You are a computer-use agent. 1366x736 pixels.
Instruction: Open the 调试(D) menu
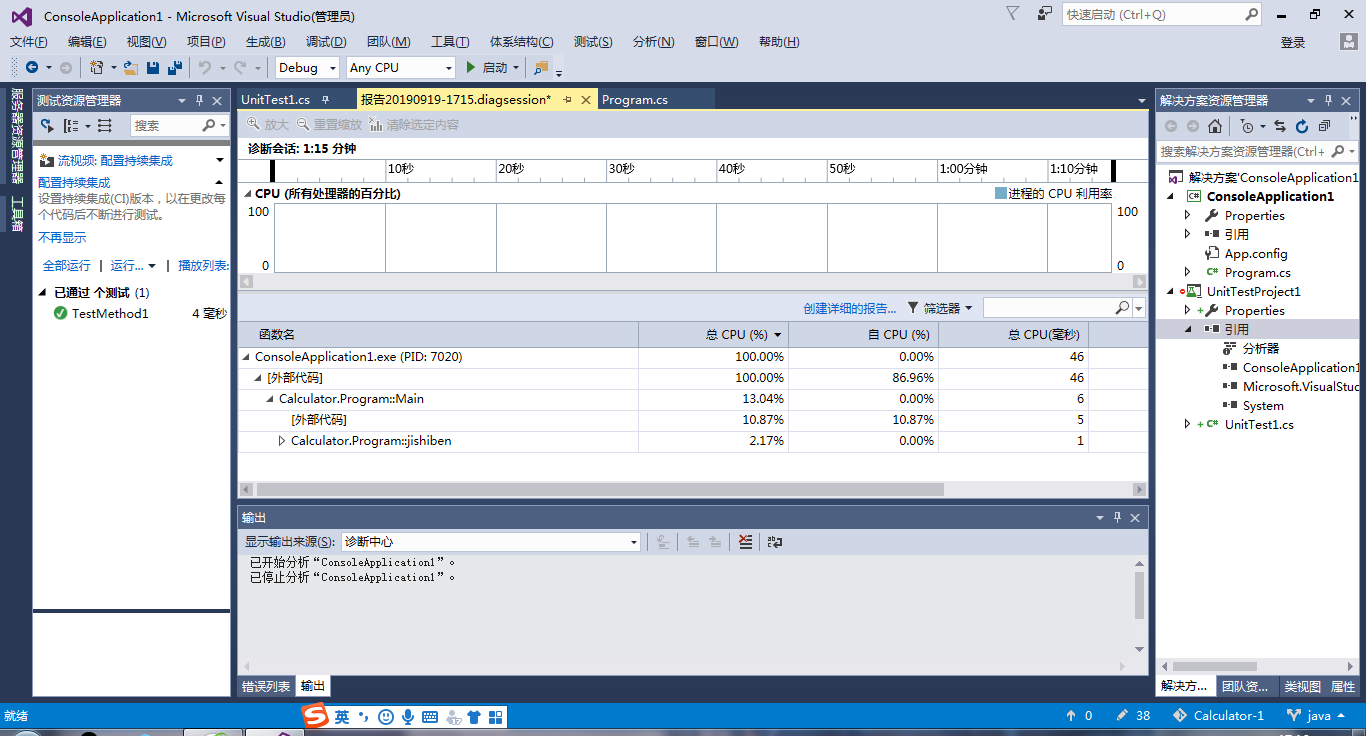point(326,42)
